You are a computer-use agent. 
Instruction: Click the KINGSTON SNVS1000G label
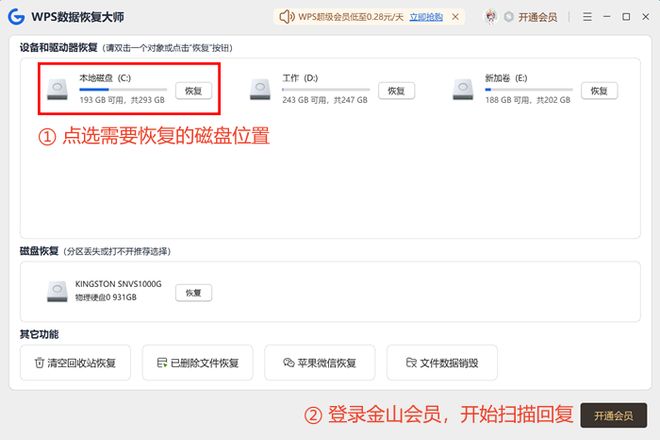[x=118, y=284]
